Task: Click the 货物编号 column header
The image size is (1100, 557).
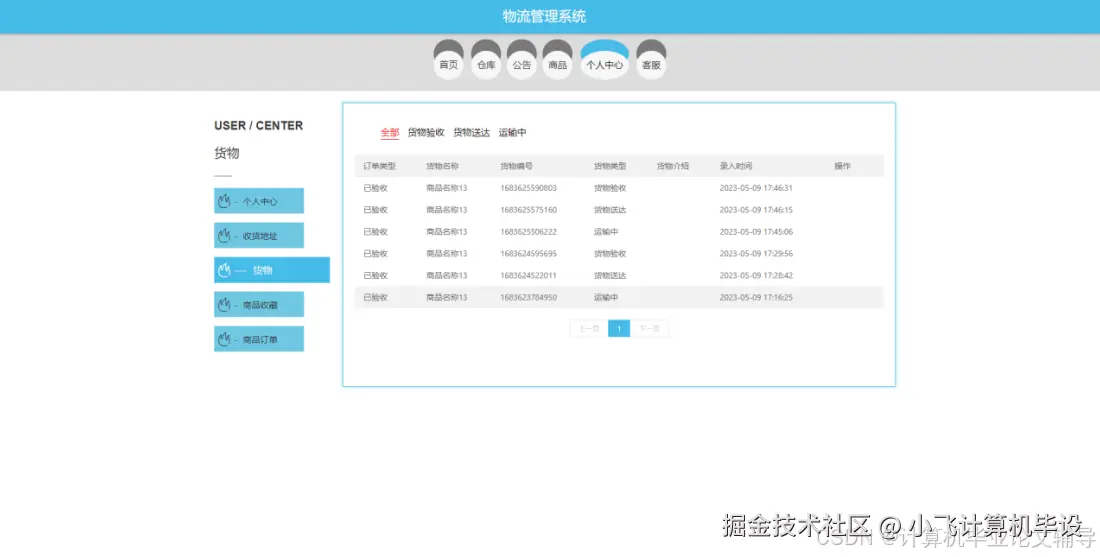Action: coord(516,166)
